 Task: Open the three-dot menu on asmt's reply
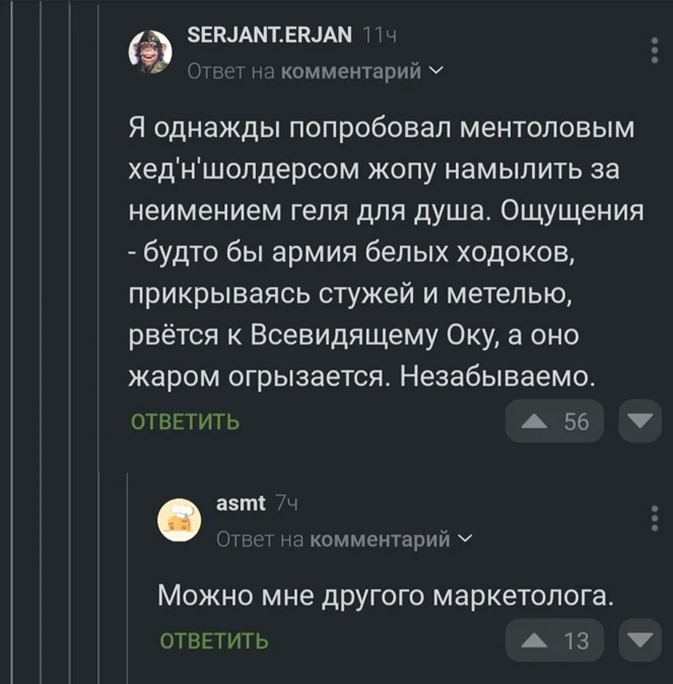655,518
